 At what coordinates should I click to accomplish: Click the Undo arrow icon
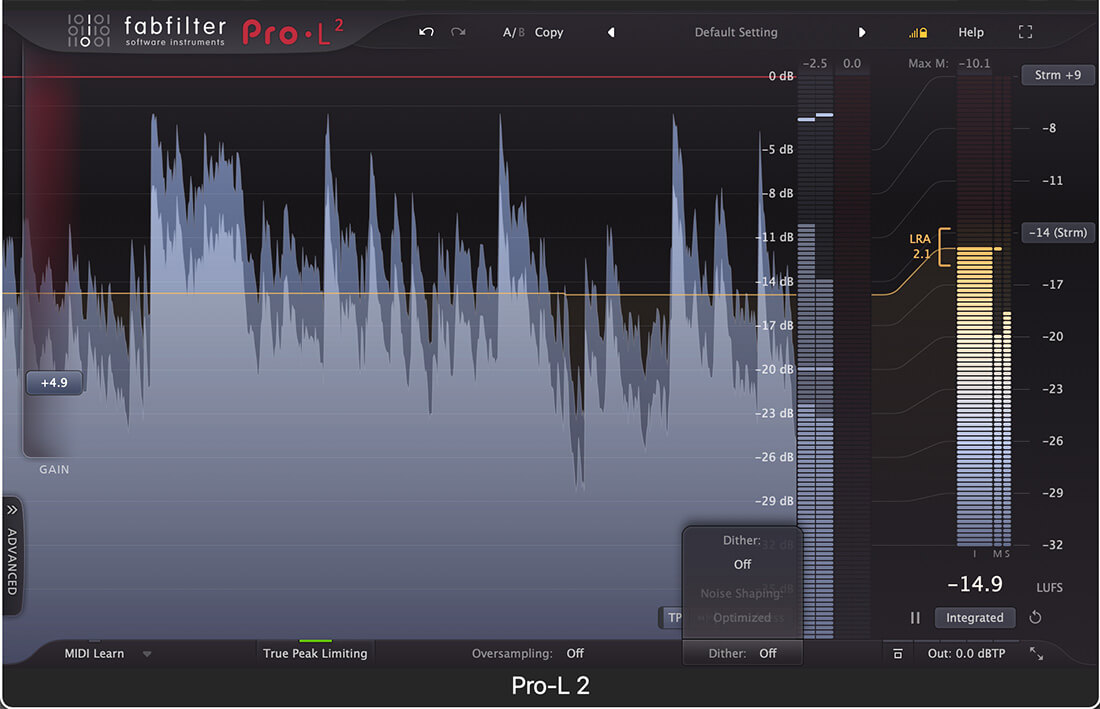pos(426,32)
